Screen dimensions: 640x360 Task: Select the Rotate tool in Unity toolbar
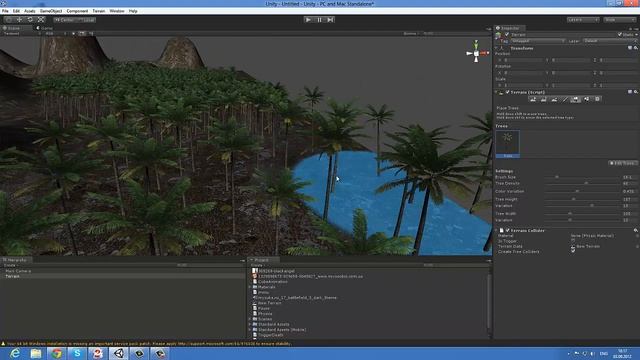(x=30, y=20)
